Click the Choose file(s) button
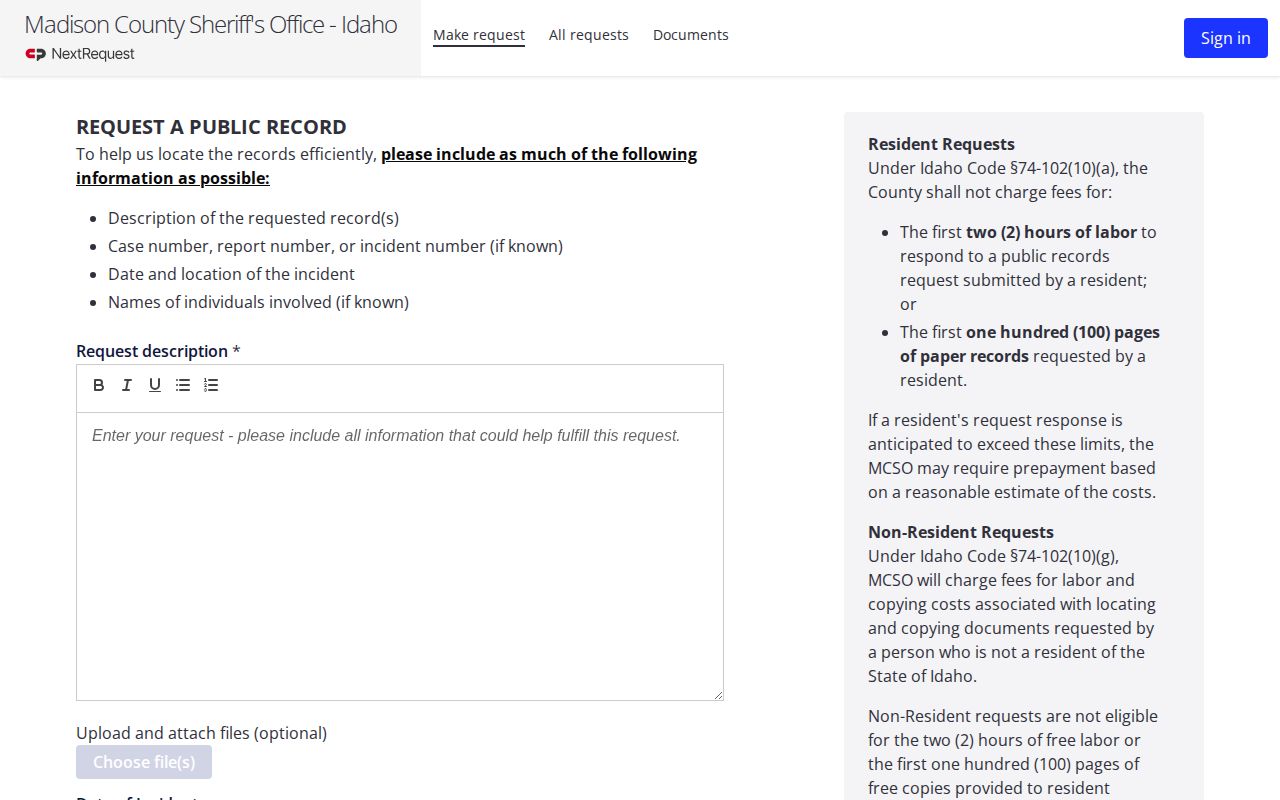The width and height of the screenshot is (1280, 800). pyautogui.click(x=144, y=762)
